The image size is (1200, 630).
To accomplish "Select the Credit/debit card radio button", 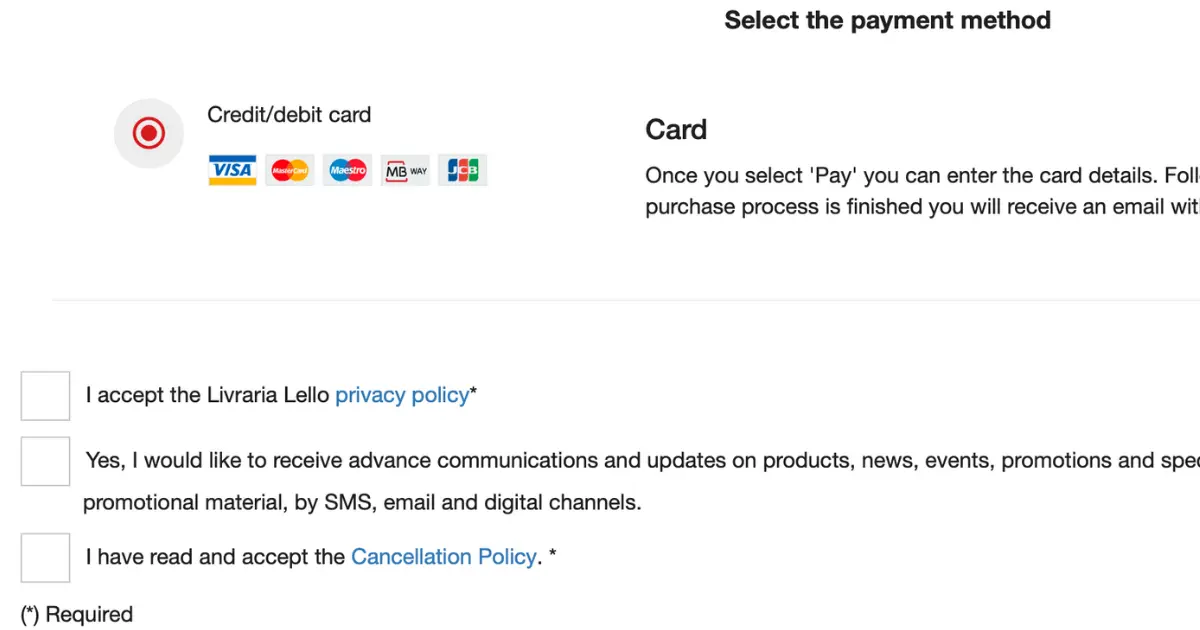I will tap(149, 133).
